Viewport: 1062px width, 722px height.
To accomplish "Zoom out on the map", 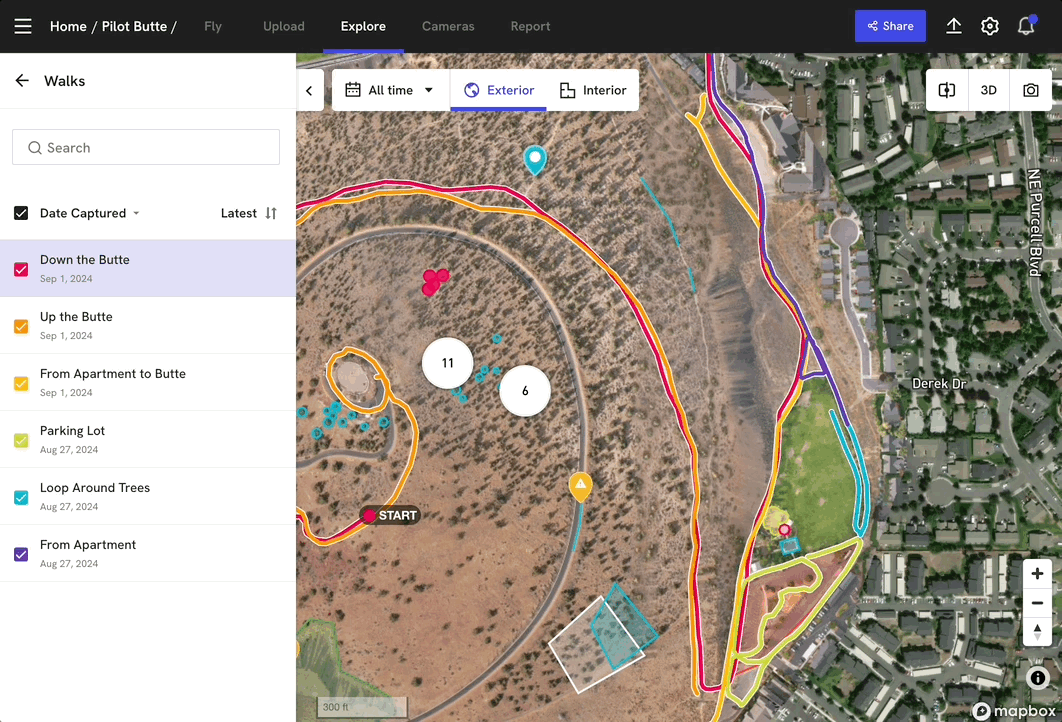I will click(1037, 603).
